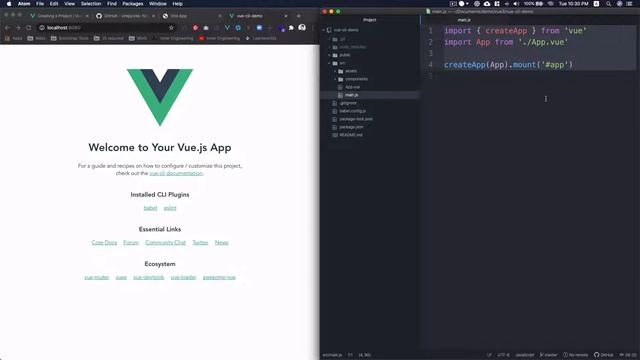The height and width of the screenshot is (360, 640).
Task: Open the Atom application menu
Action: [24, 4]
